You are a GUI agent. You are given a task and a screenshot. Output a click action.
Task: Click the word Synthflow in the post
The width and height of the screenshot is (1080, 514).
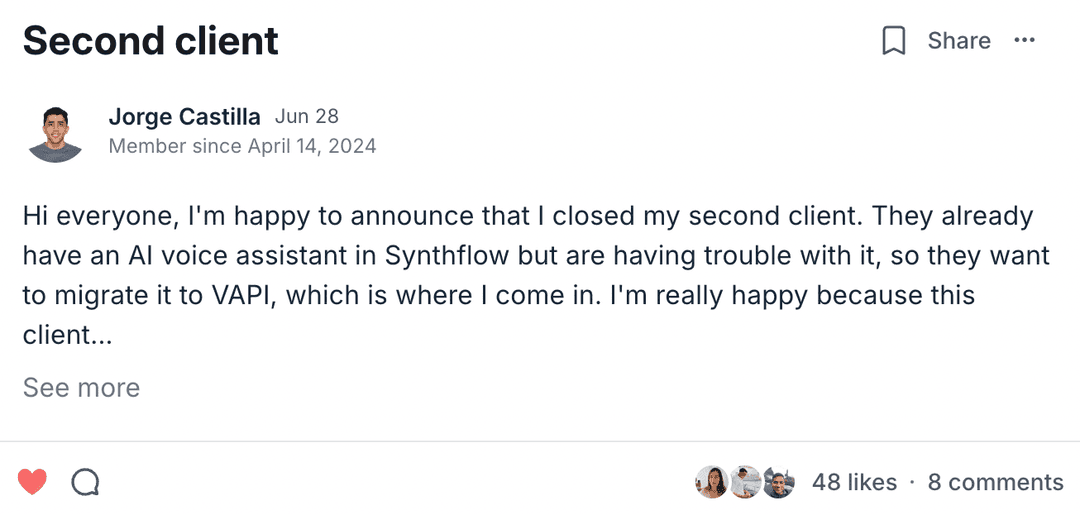click(447, 256)
